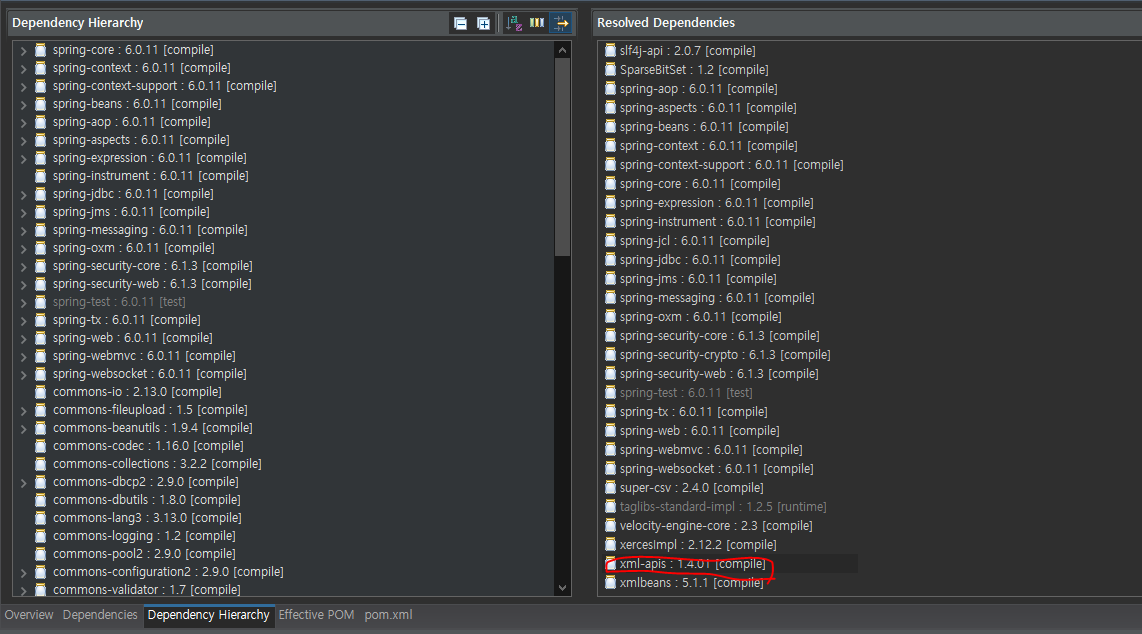Click jar icon beside commons-codec : 1.16.0

pyautogui.click(x=41, y=445)
